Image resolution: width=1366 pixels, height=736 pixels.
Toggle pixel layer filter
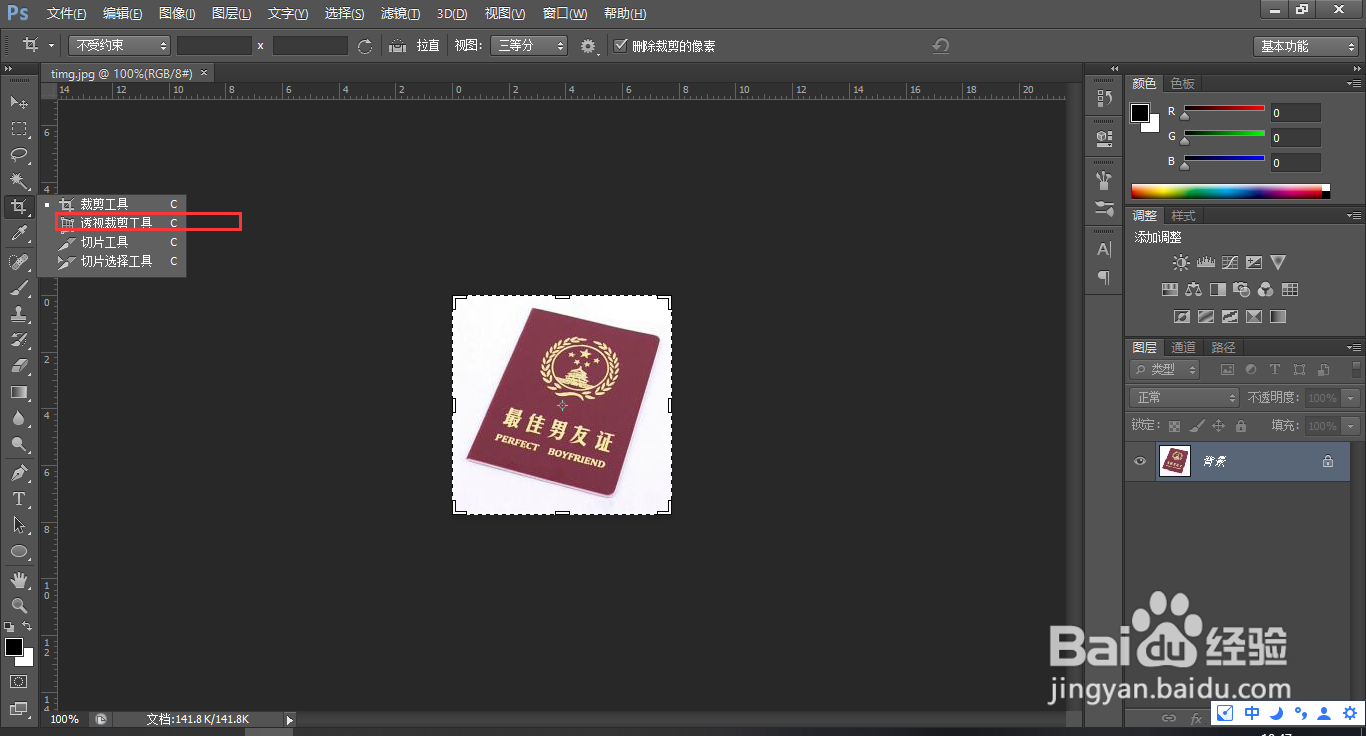pyautogui.click(x=1227, y=370)
